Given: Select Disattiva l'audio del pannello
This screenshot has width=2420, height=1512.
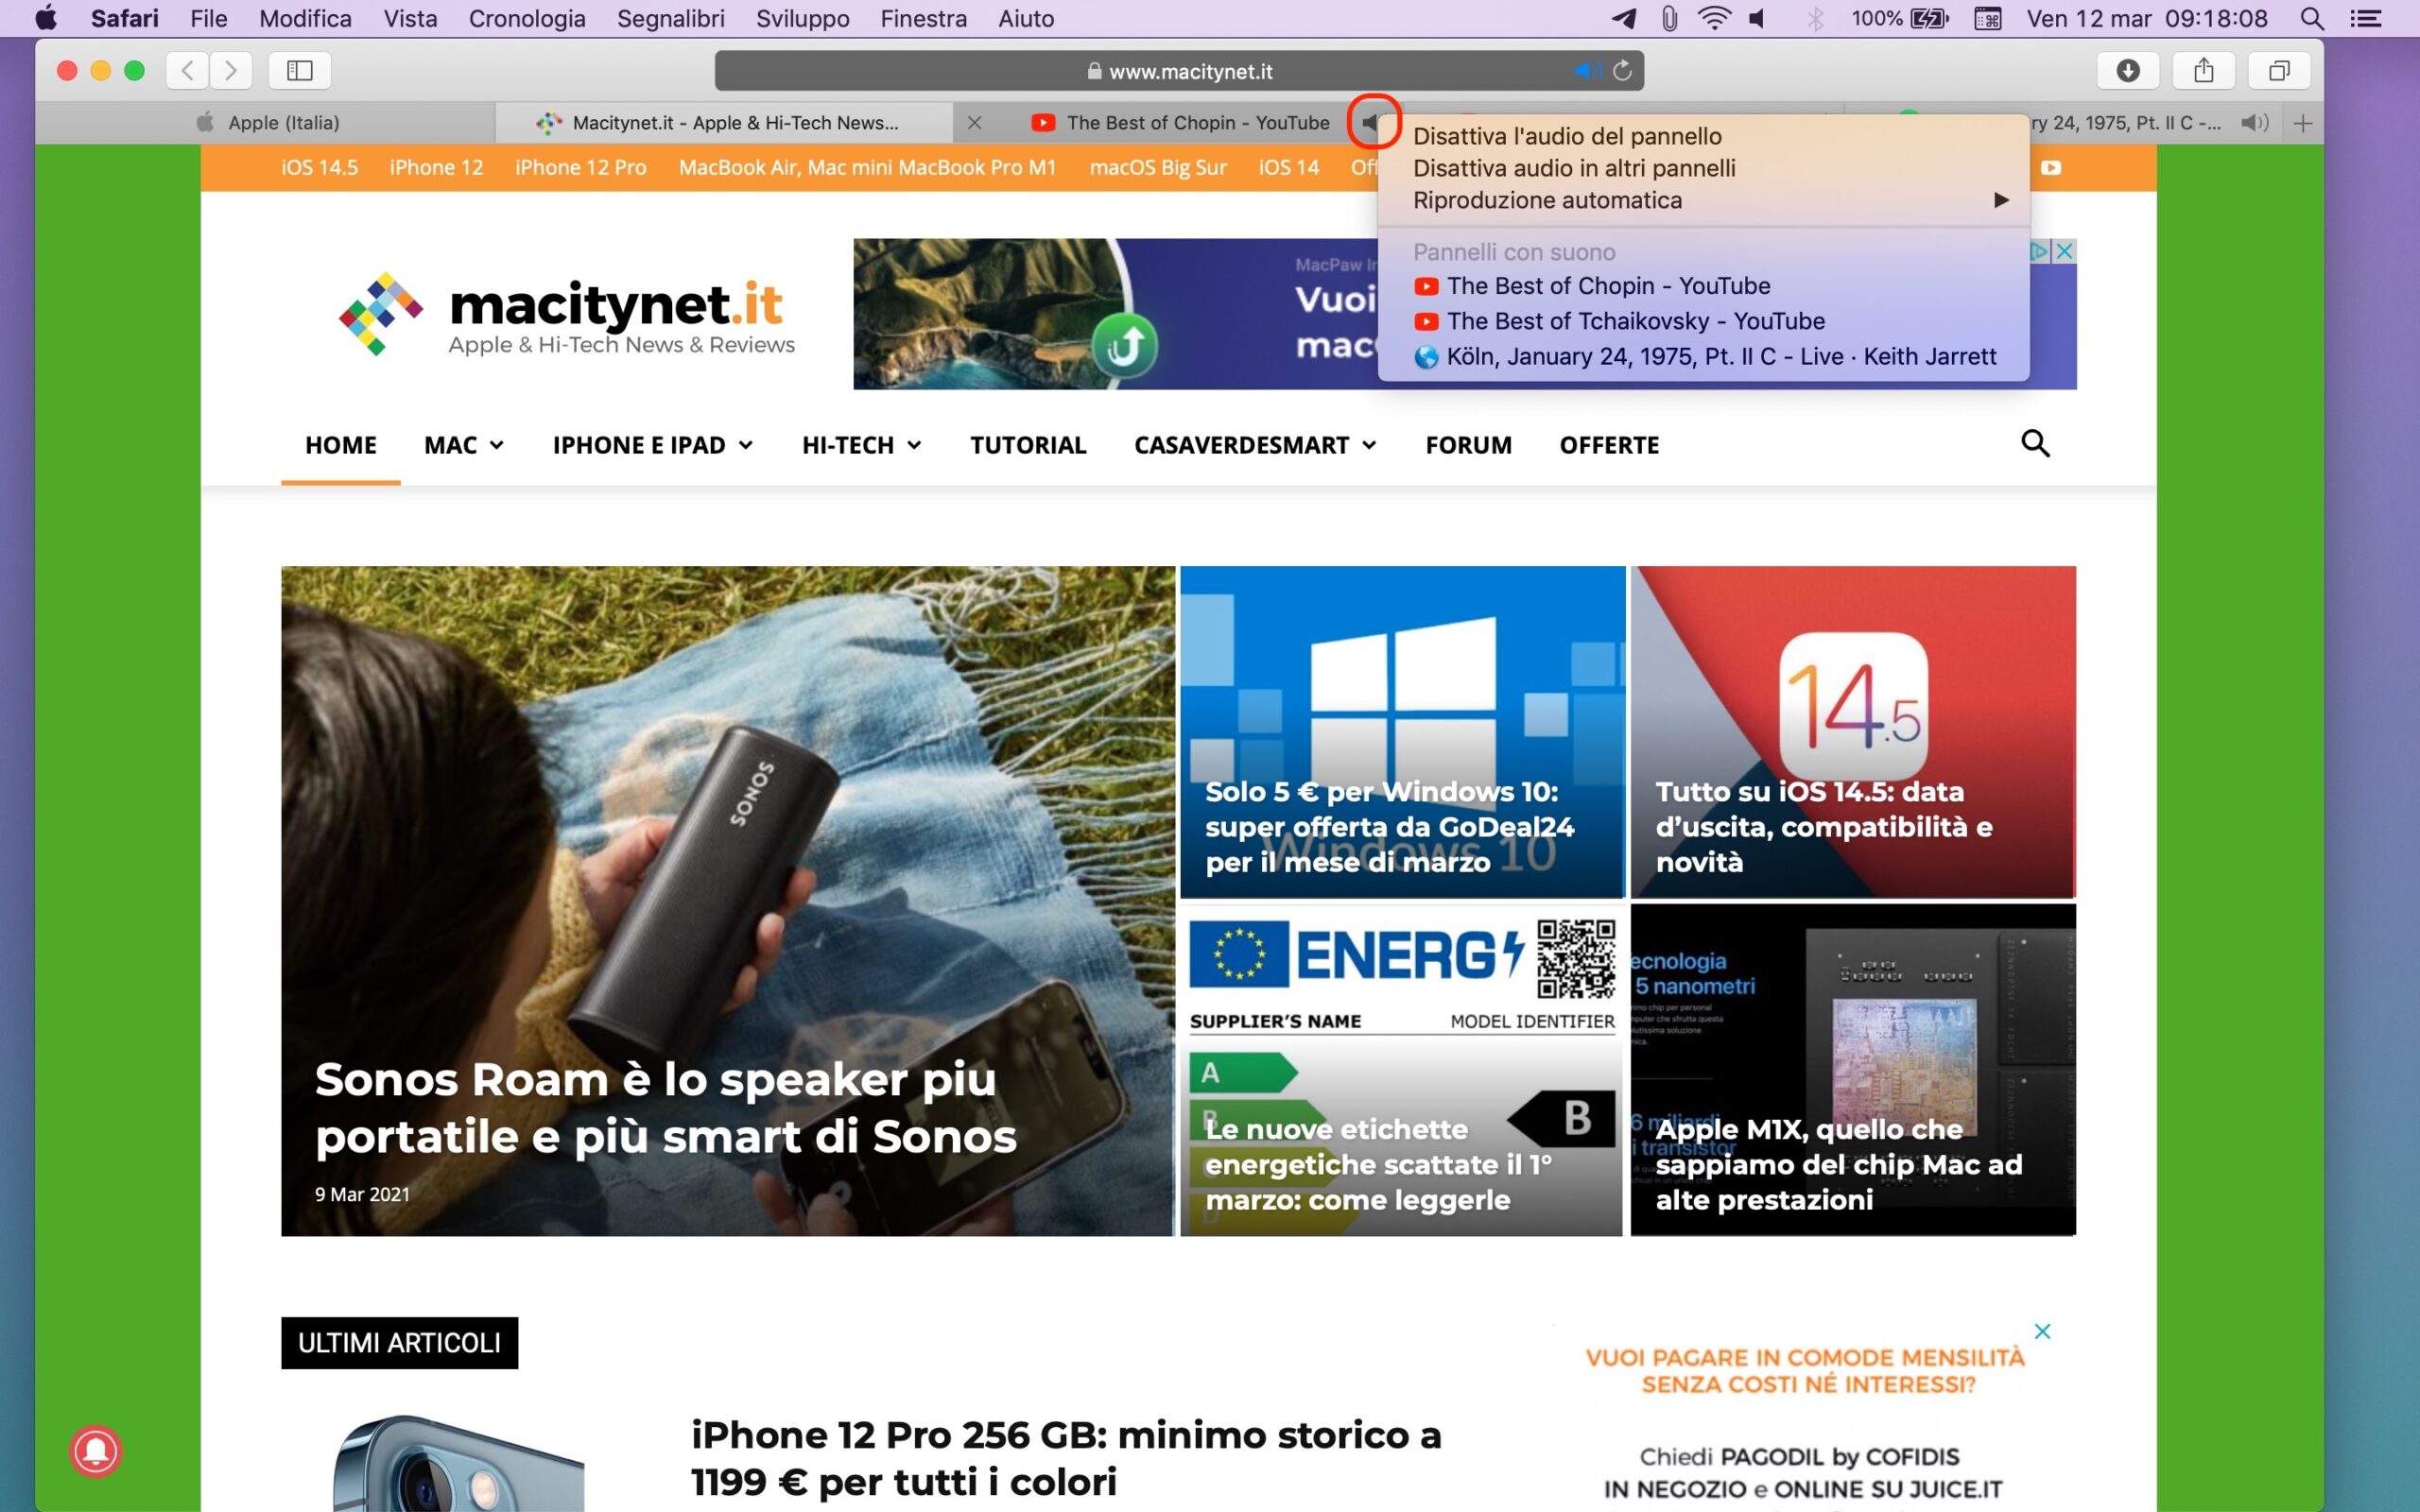Looking at the screenshot, I should [x=1566, y=136].
